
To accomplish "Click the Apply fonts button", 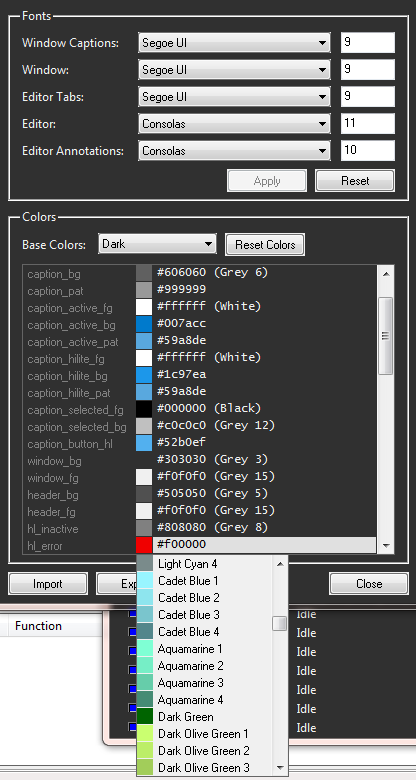I will pos(267,181).
